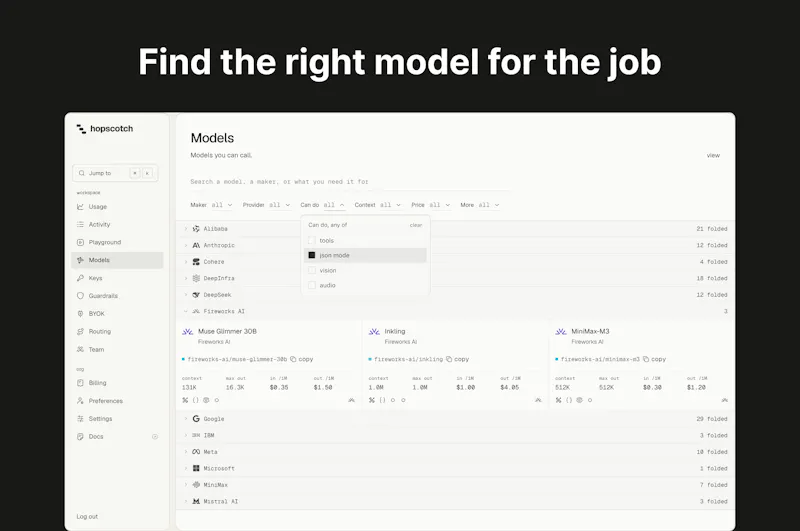
Task: Open Guardrails shield icon
Action: pos(80,296)
